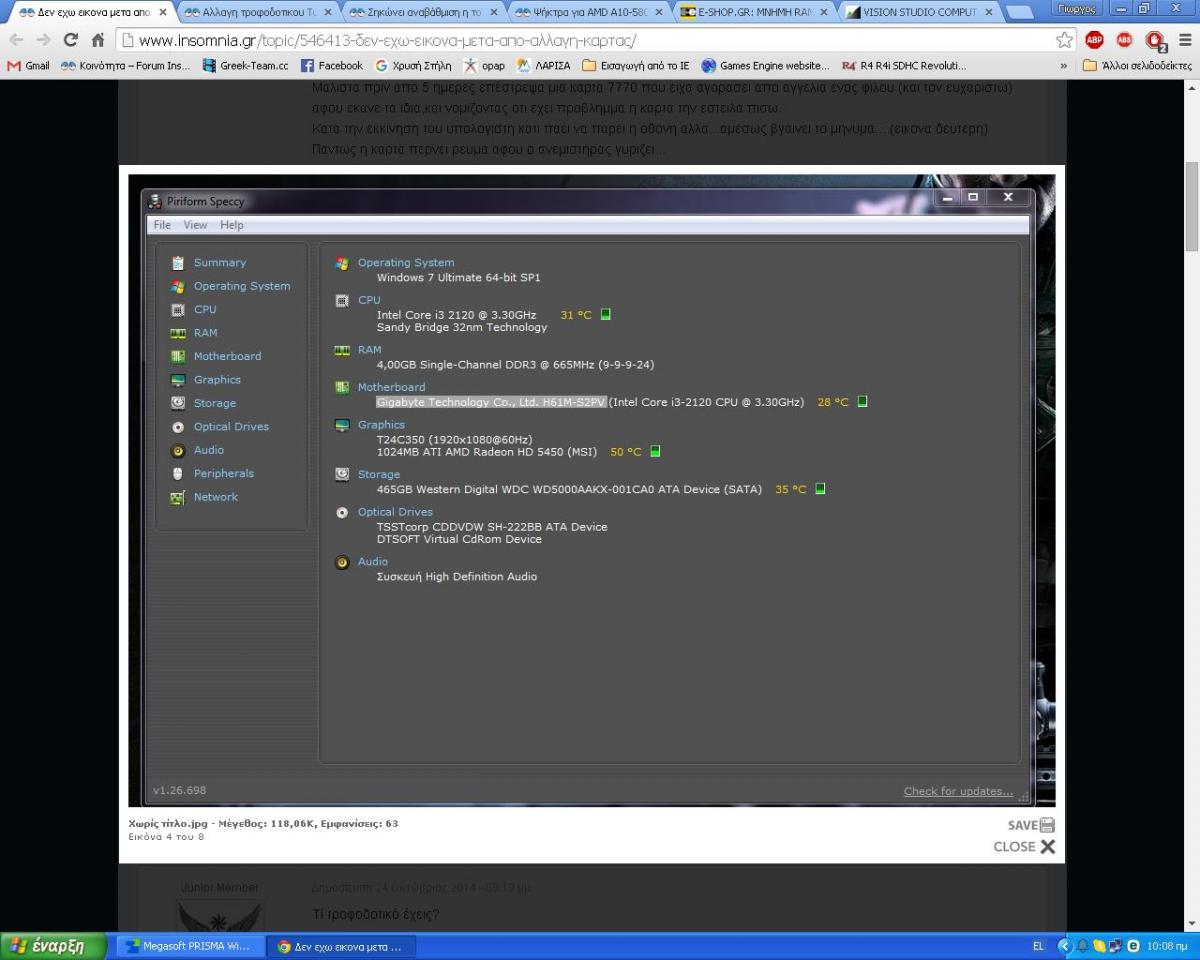Open the Άλλοι σελιδοδείκτες bookmarks folder
This screenshot has height=960, width=1200.
pyautogui.click(x=1137, y=65)
